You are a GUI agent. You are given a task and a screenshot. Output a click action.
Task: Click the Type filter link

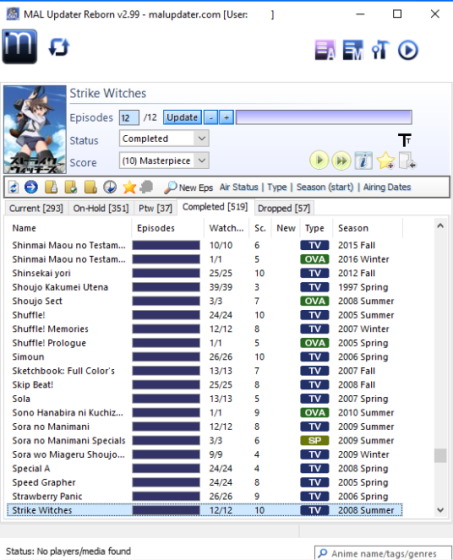[277, 187]
